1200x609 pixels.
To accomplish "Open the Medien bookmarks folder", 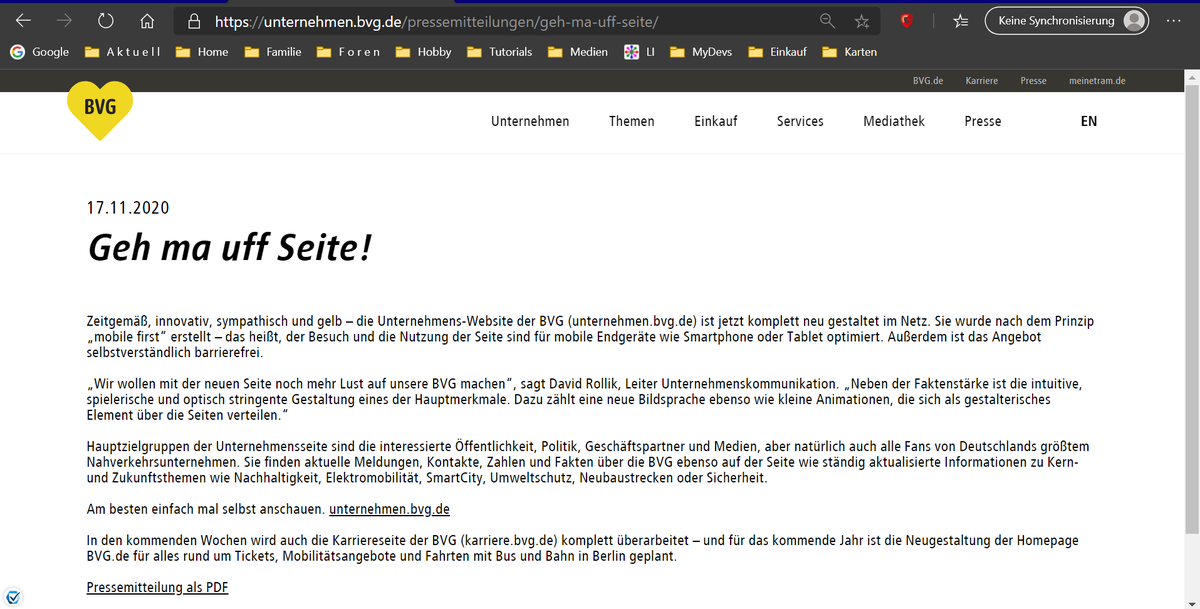I will click(x=578, y=52).
